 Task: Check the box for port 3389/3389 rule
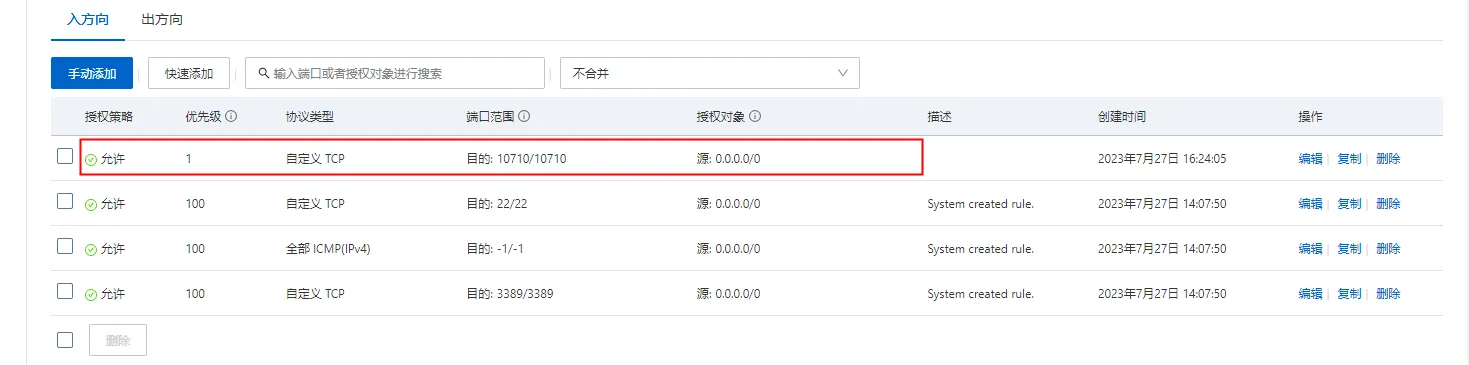(65, 291)
